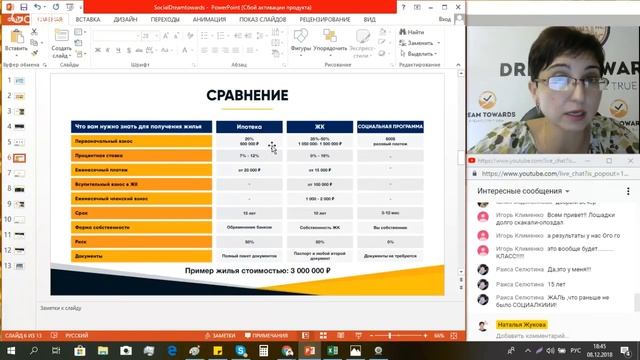Toggle italic К formatting
The height and width of the screenshot is (360, 640).
(108, 50)
